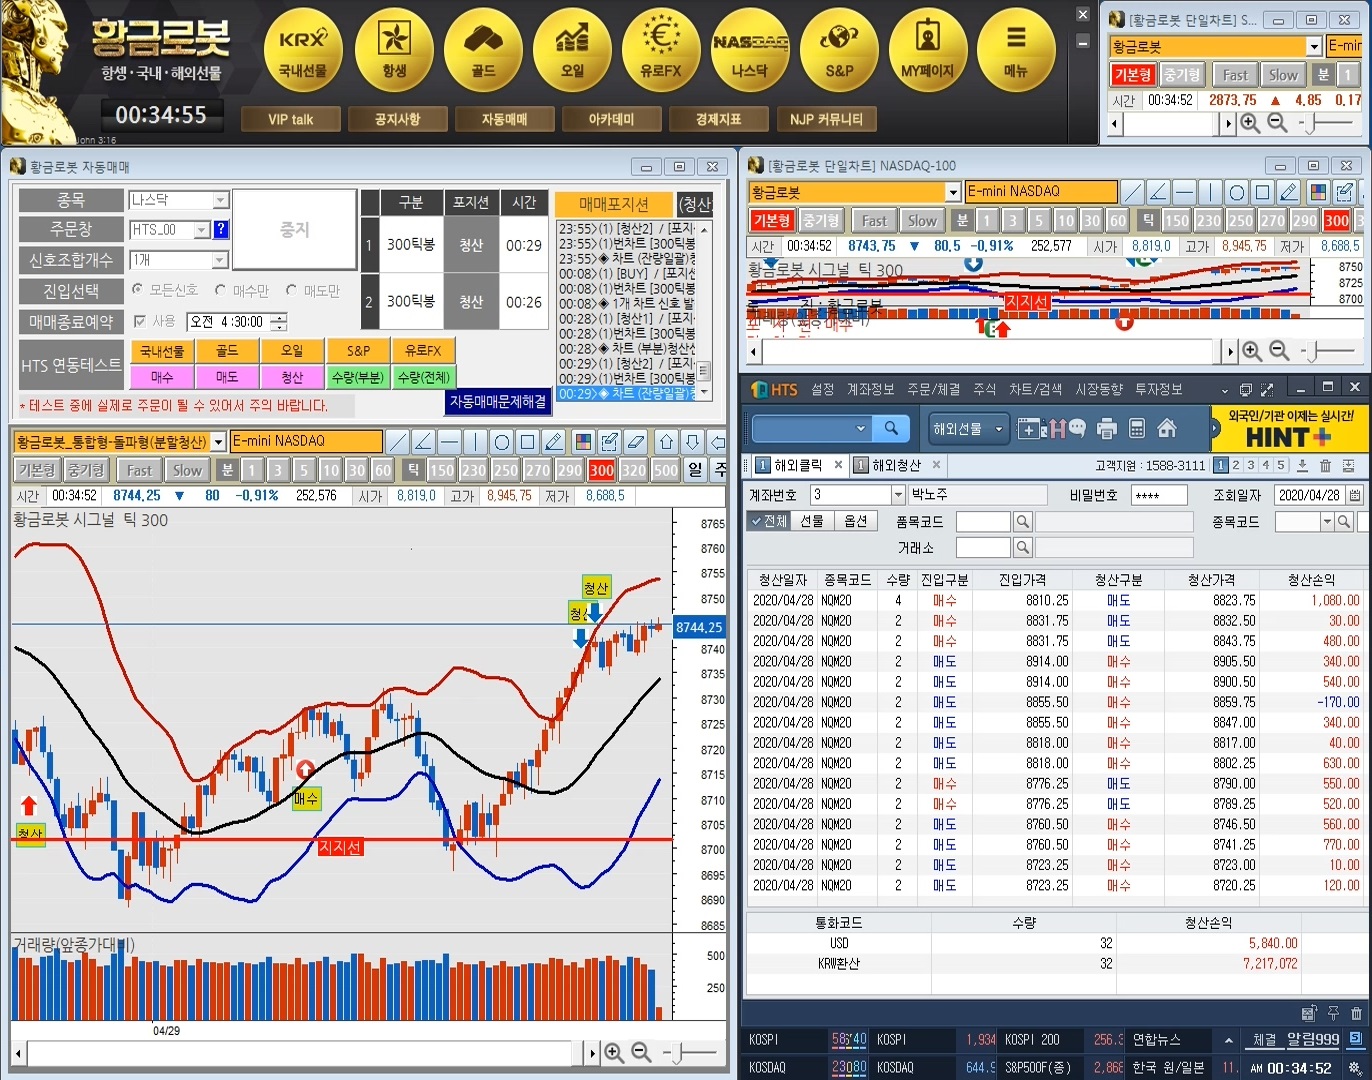Click 청산 pink button in HTS 연동테스트
1372x1080 pixels.
click(292, 377)
